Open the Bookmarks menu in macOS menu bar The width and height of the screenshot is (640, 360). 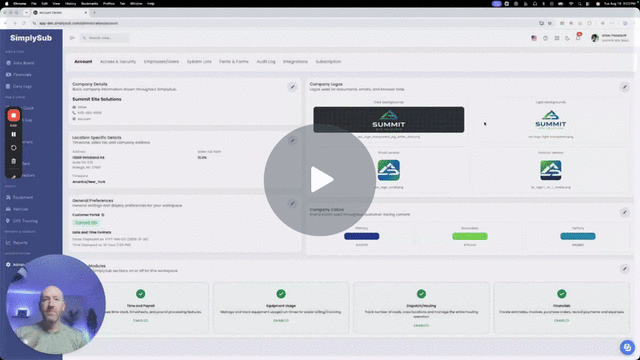pos(89,3)
